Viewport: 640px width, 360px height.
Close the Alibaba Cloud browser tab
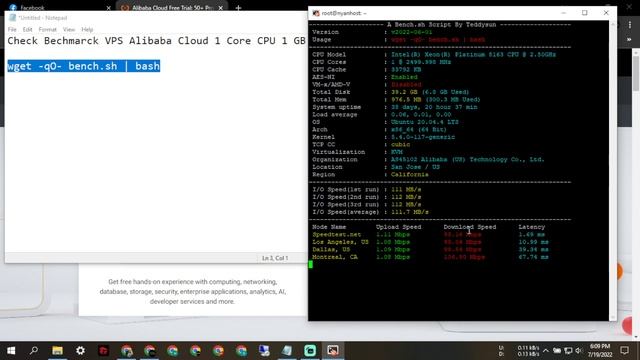point(220,8)
